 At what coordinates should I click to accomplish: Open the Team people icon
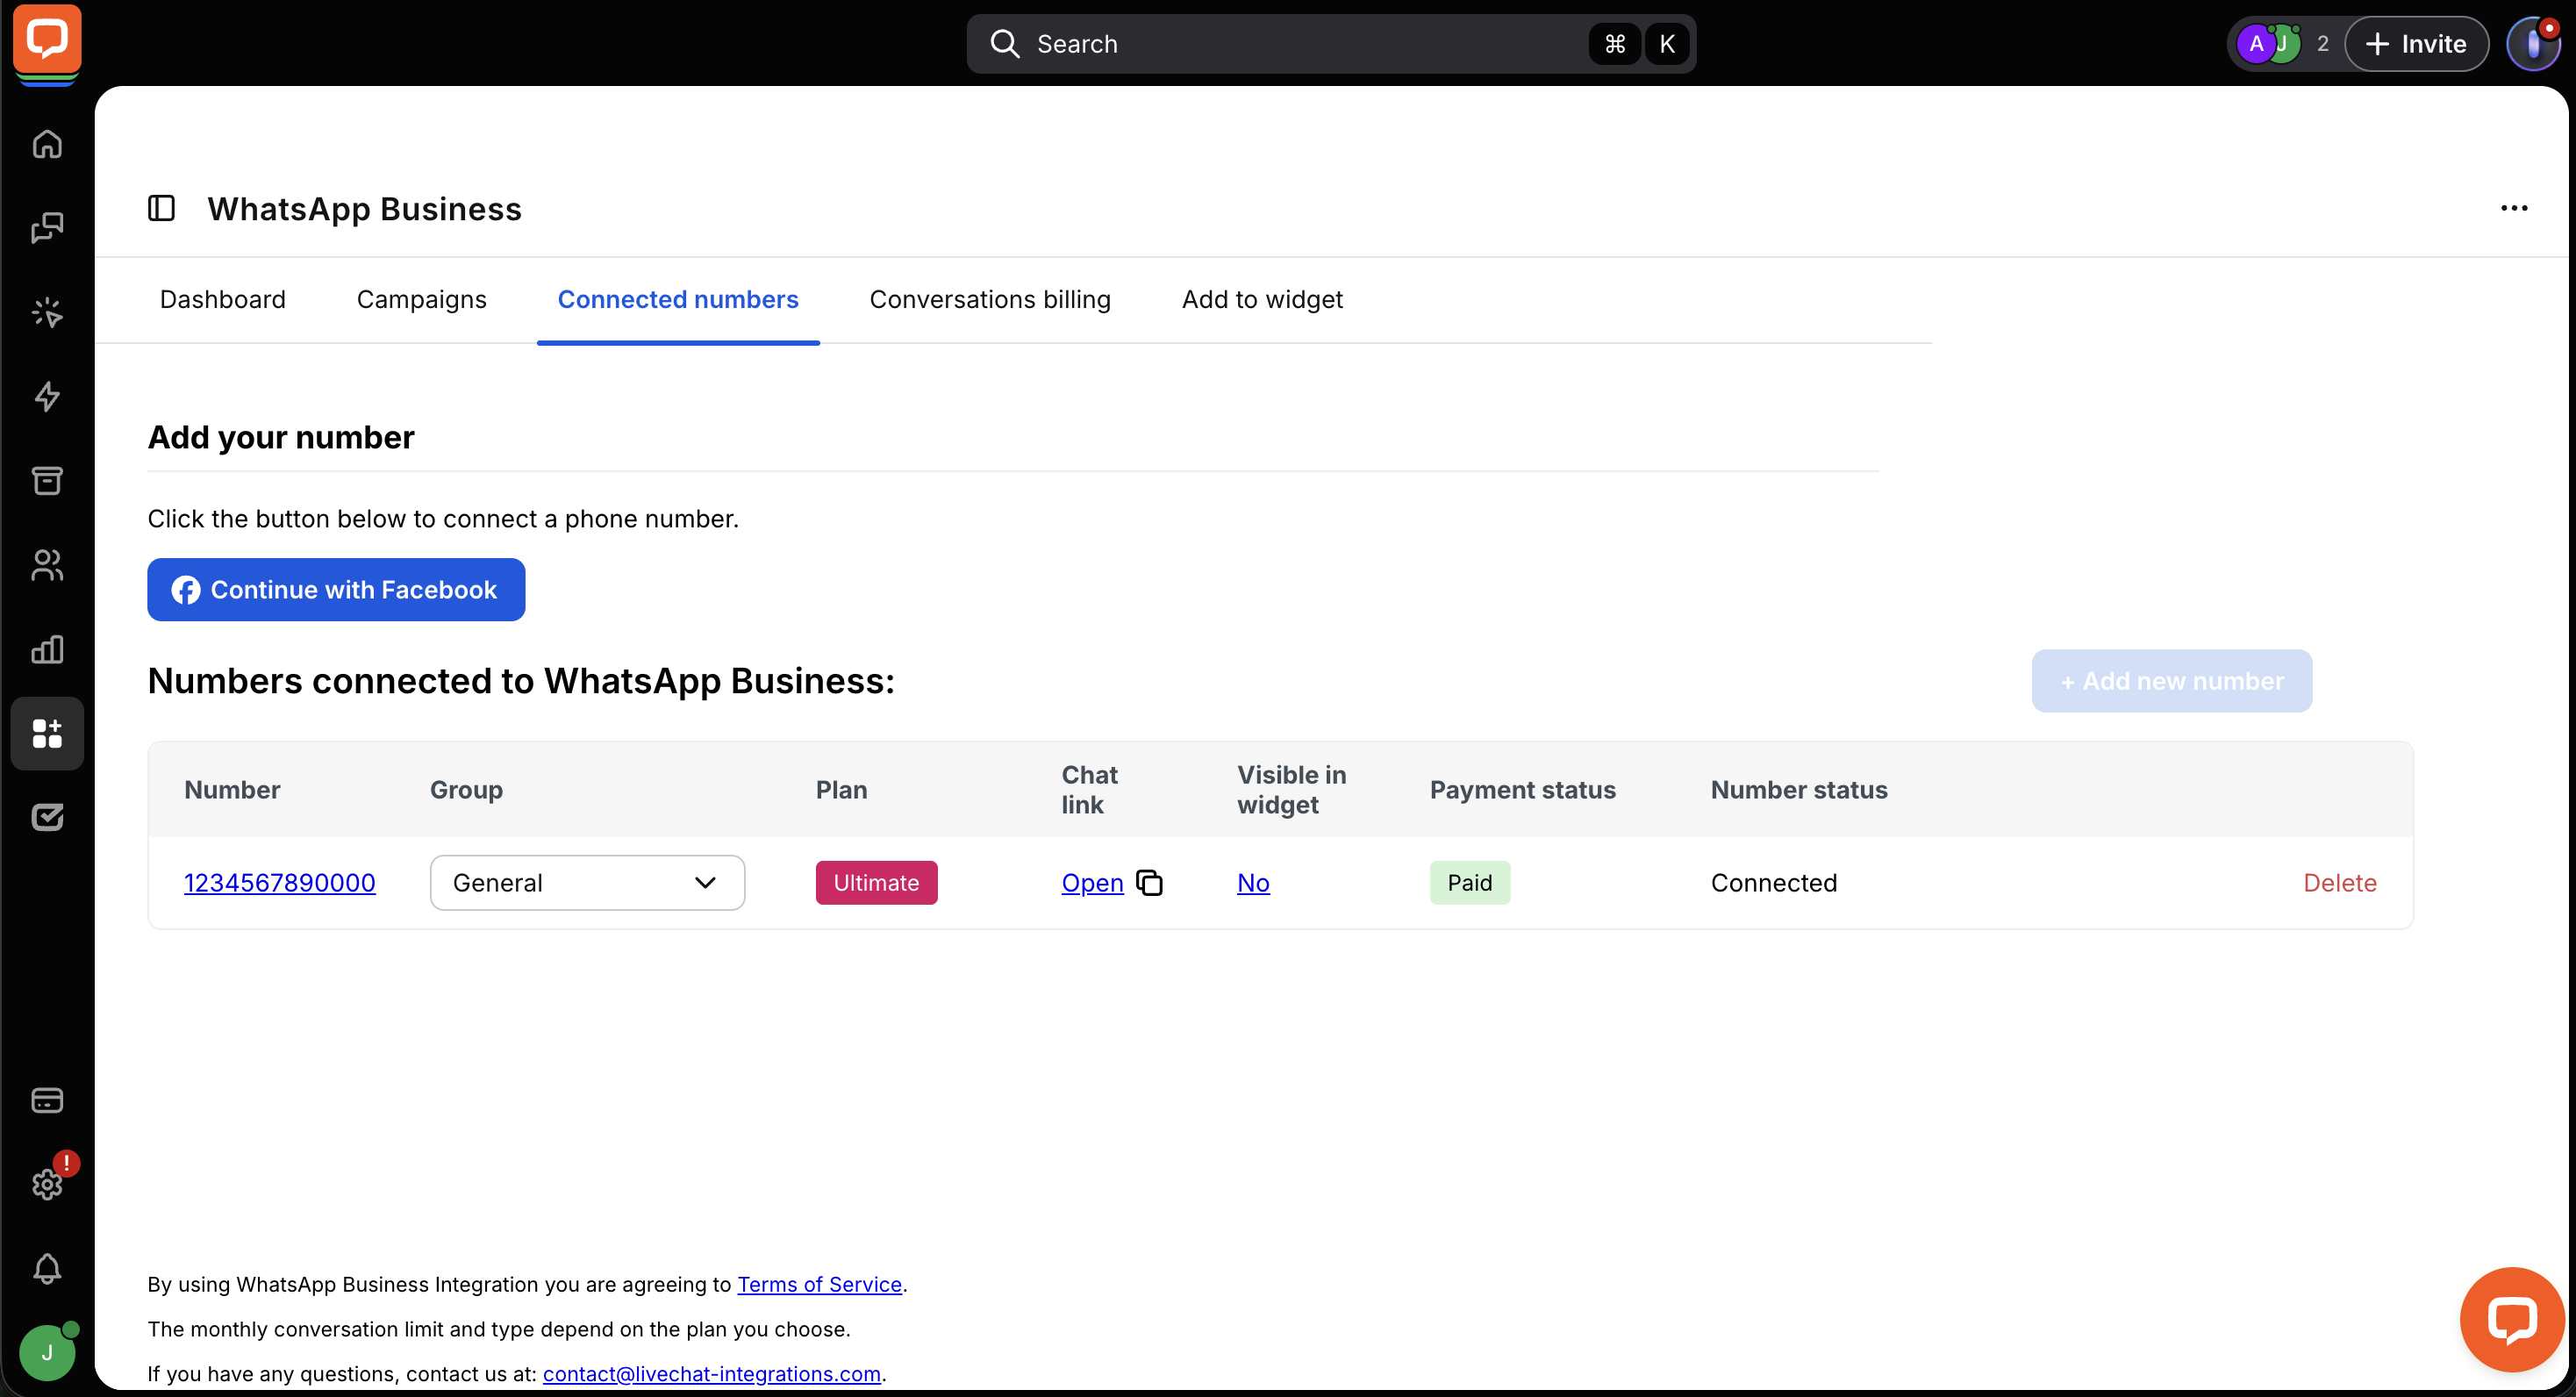tap(47, 565)
